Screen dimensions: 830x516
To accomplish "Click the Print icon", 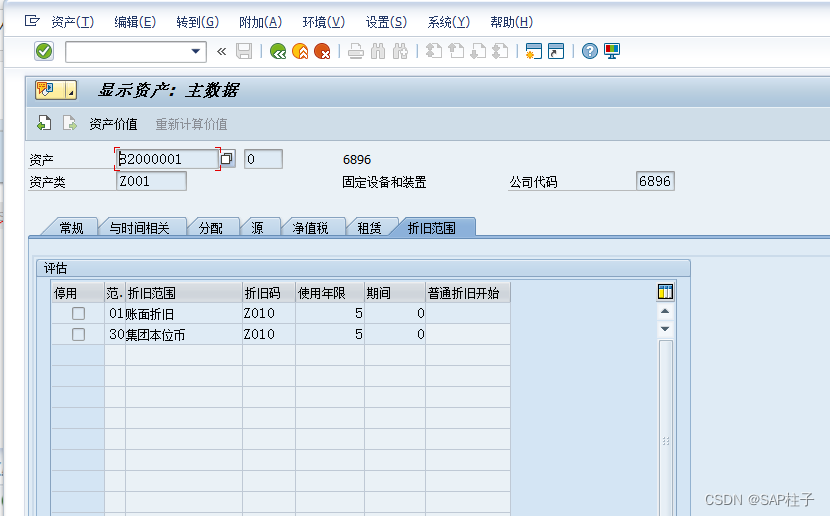I will click(x=356, y=51).
